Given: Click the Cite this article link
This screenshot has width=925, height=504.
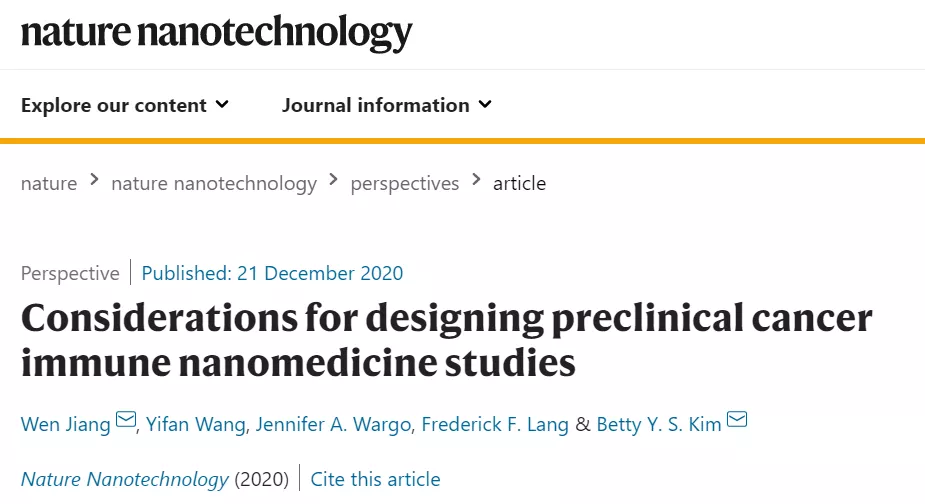Looking at the screenshot, I should [375, 479].
